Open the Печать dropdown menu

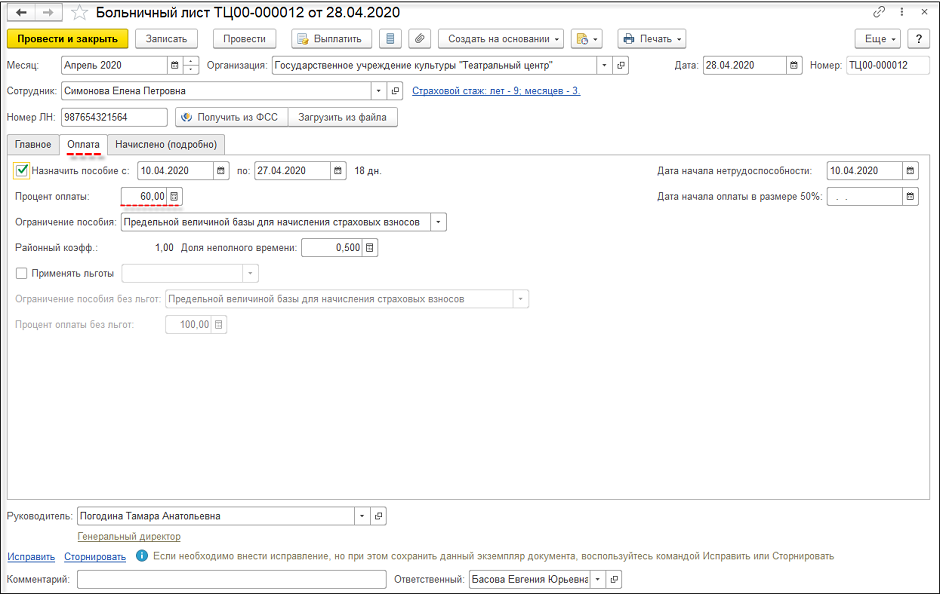[652, 39]
